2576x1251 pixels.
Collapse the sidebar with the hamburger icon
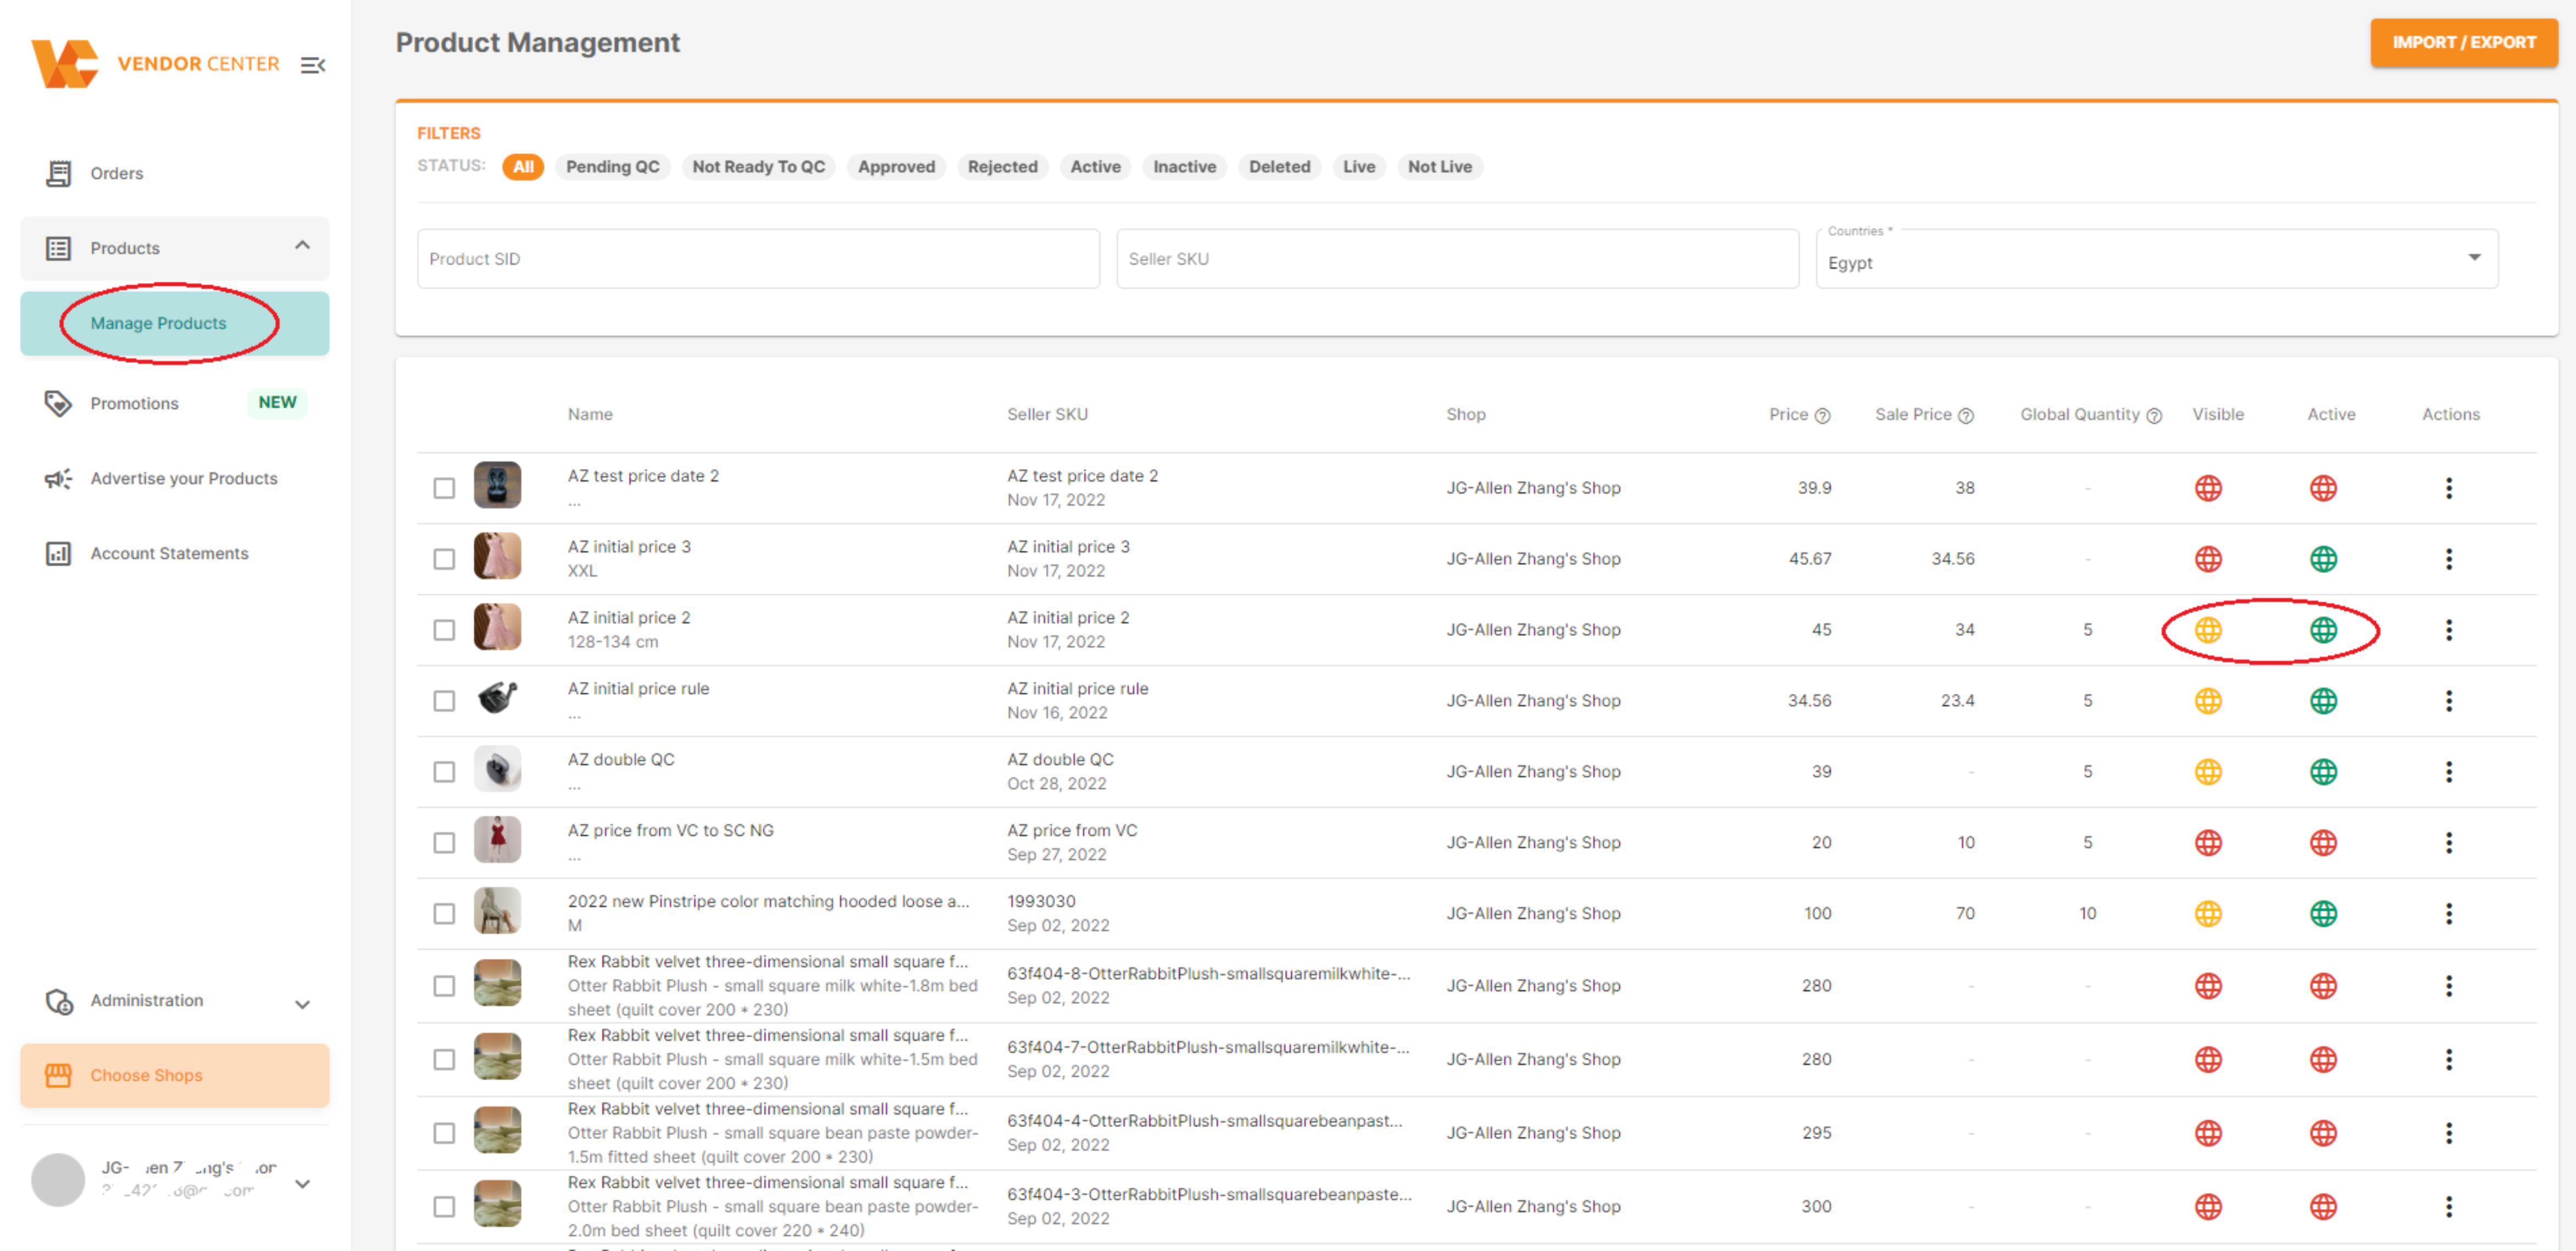313,65
